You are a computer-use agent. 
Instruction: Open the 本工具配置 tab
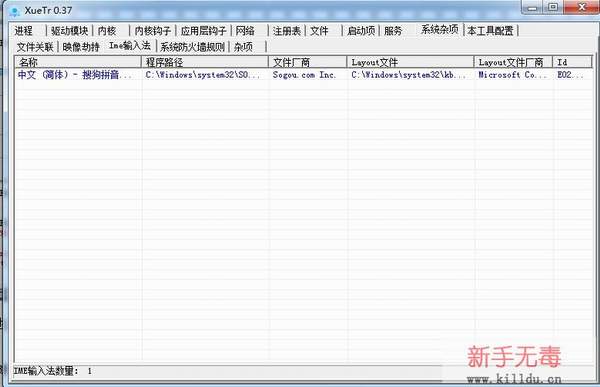coord(490,31)
